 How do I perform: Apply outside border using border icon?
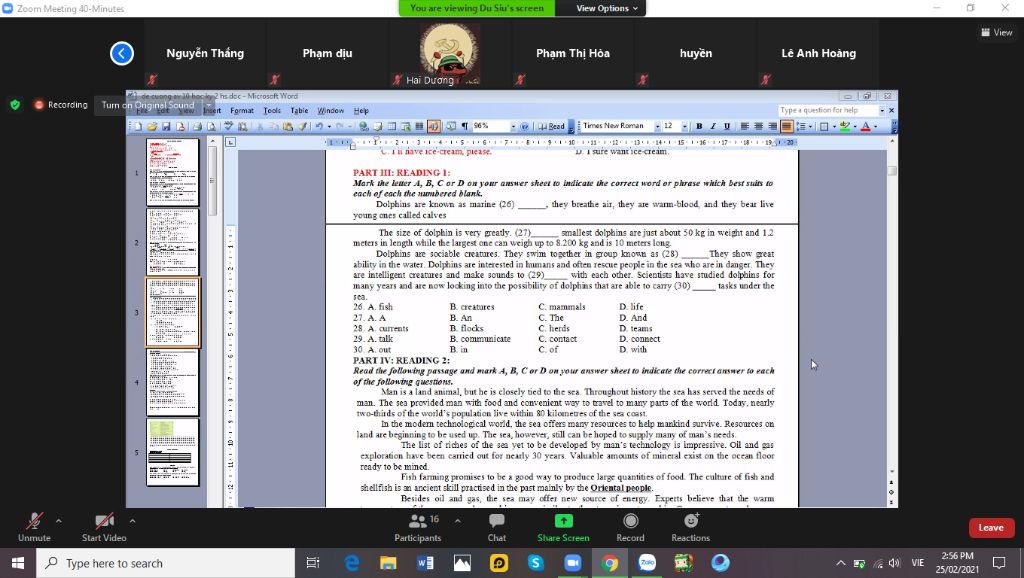click(824, 126)
